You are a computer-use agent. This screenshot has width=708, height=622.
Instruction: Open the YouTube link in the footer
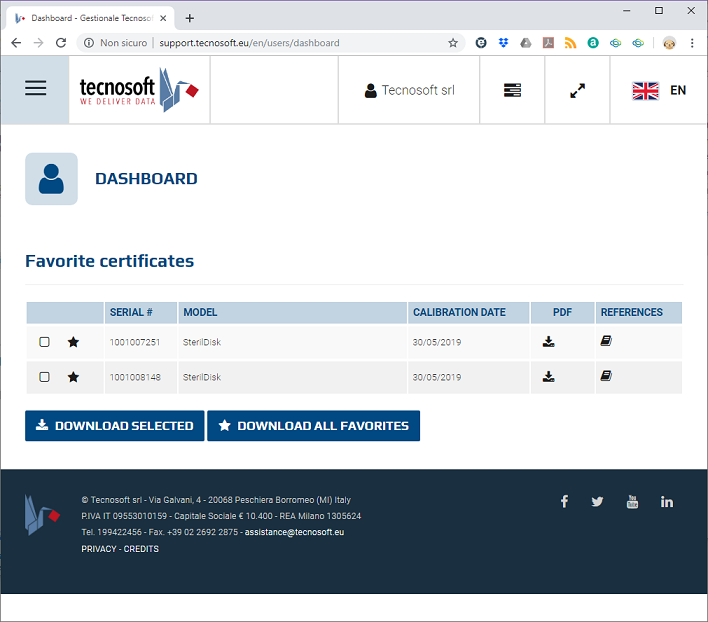click(632, 501)
